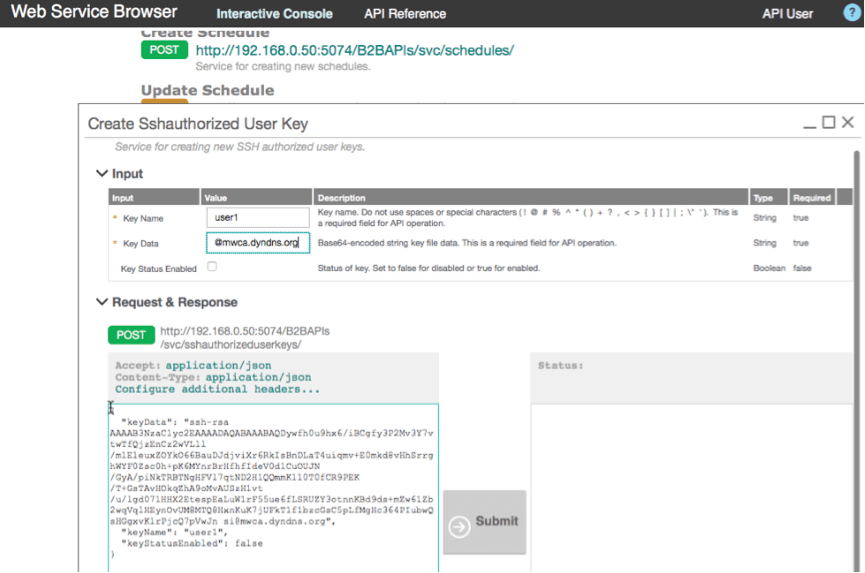Click the POST badge in Request & Response
The height and width of the screenshot is (573, 865).
click(131, 335)
